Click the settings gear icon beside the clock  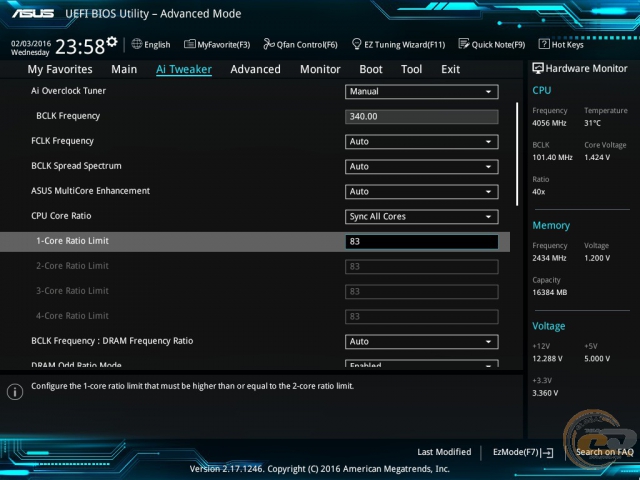pos(111,42)
